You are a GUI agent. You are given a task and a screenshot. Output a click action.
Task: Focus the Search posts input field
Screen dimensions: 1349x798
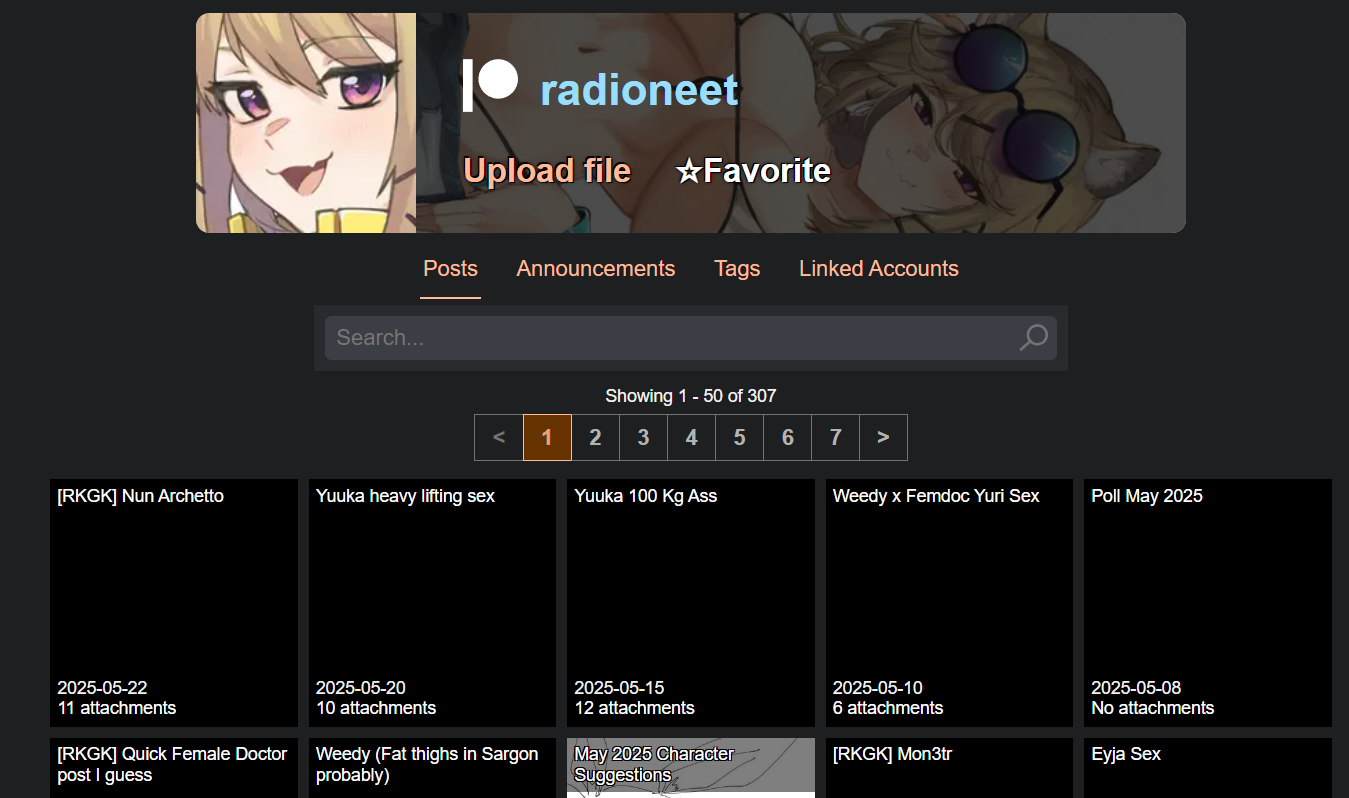pos(670,338)
